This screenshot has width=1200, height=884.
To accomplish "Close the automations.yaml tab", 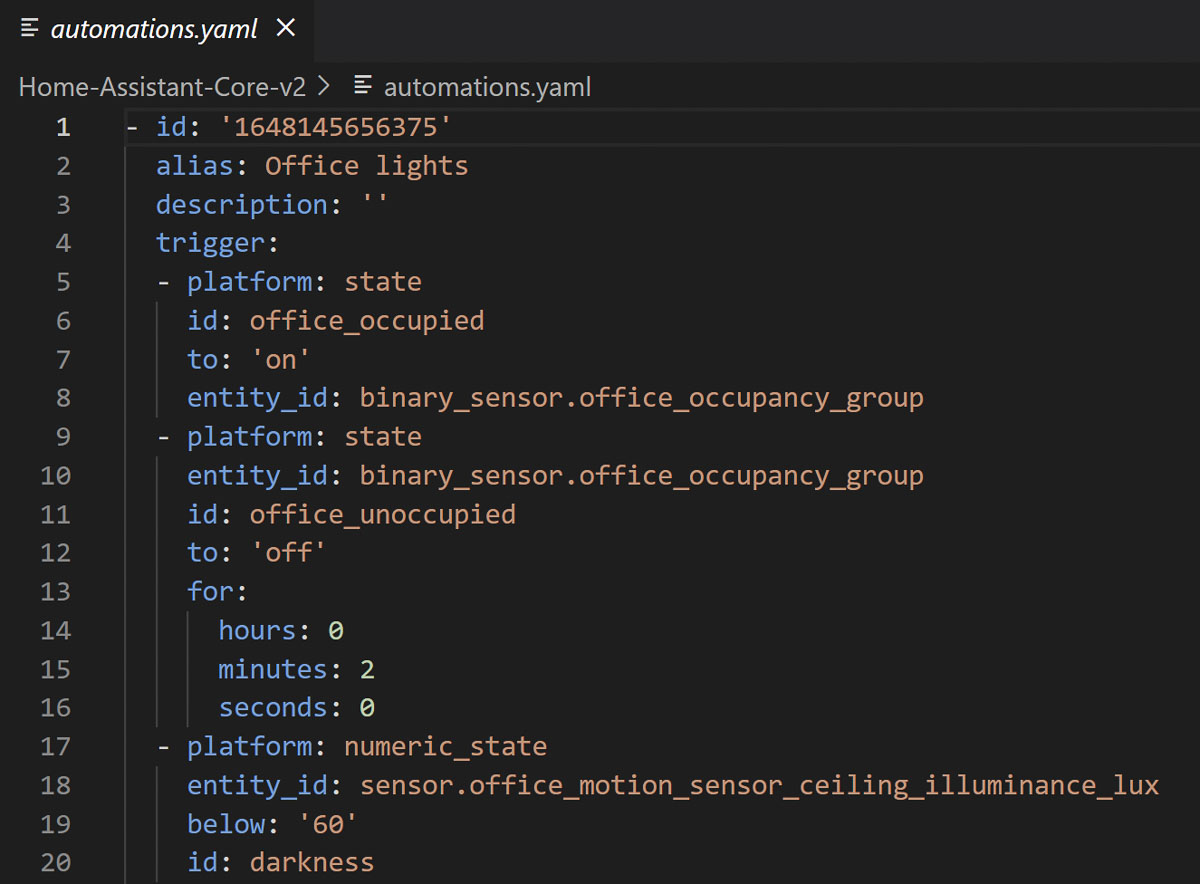I will click(x=286, y=29).
